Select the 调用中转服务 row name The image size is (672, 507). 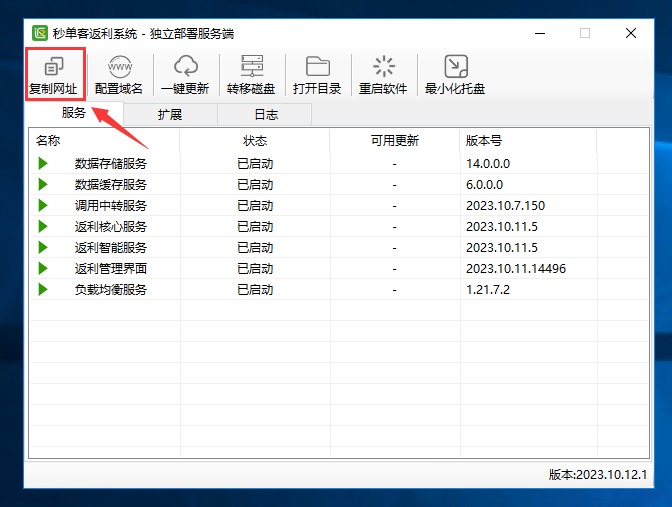tap(111, 206)
